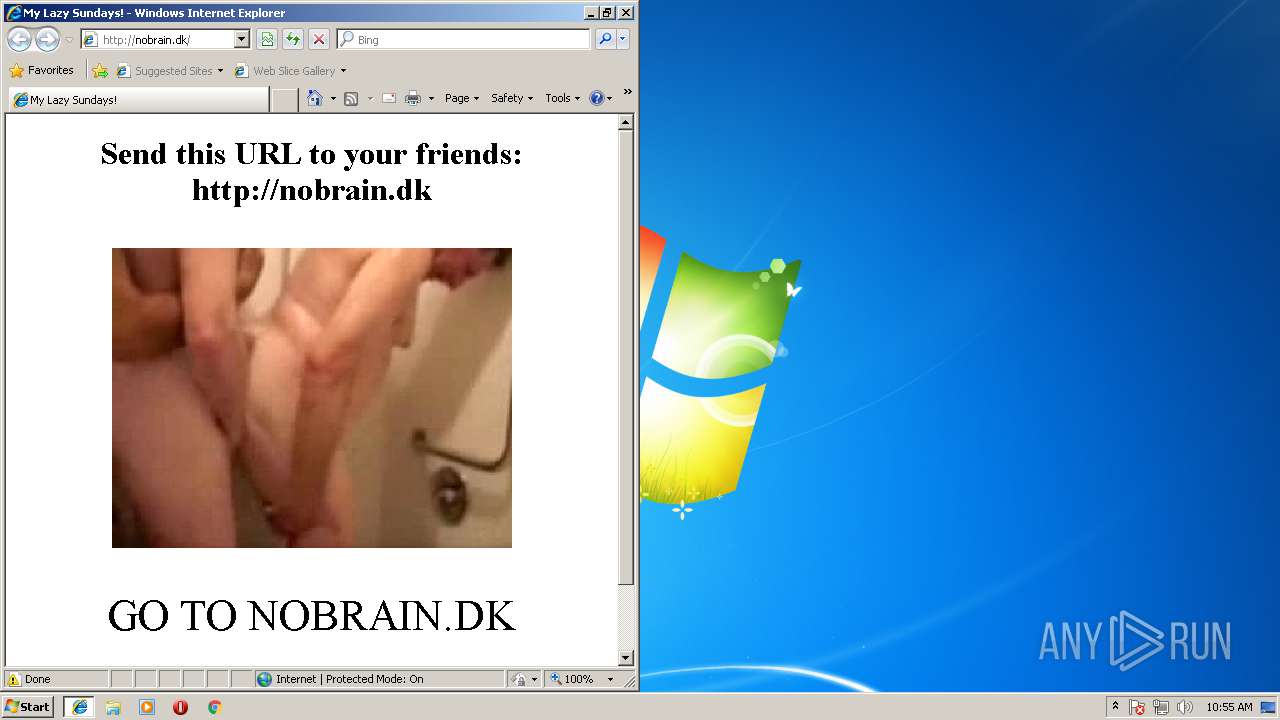The image size is (1280, 720).
Task: Expand the Print options dropdown arrow
Action: (x=431, y=98)
